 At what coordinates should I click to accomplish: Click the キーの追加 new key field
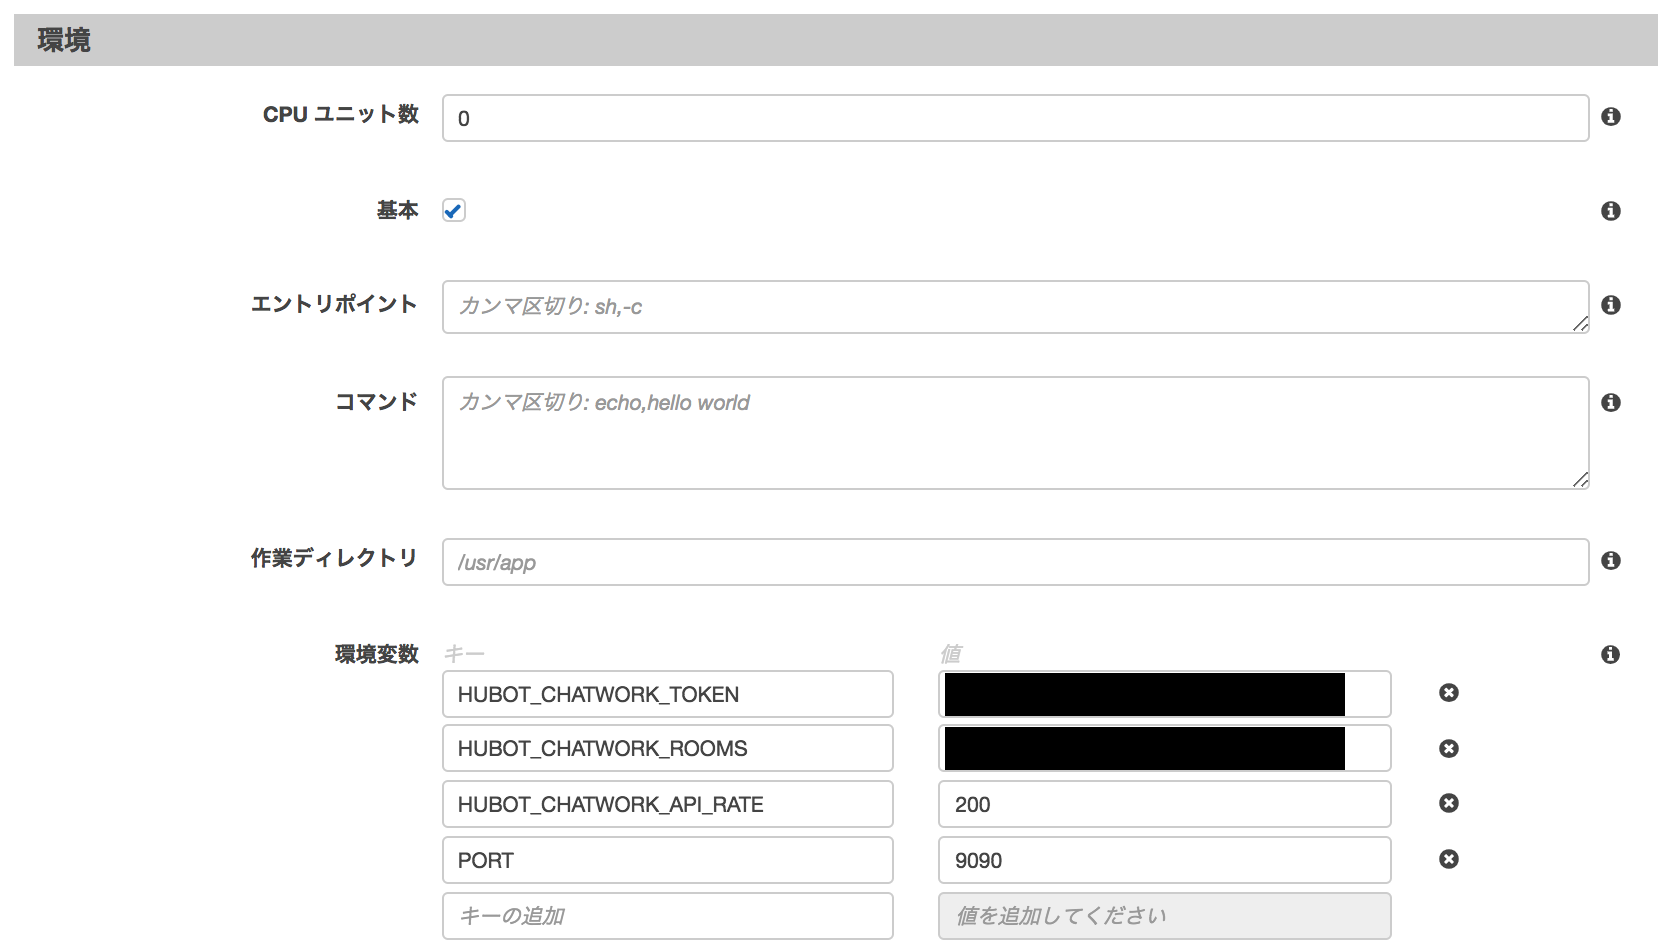(x=668, y=916)
